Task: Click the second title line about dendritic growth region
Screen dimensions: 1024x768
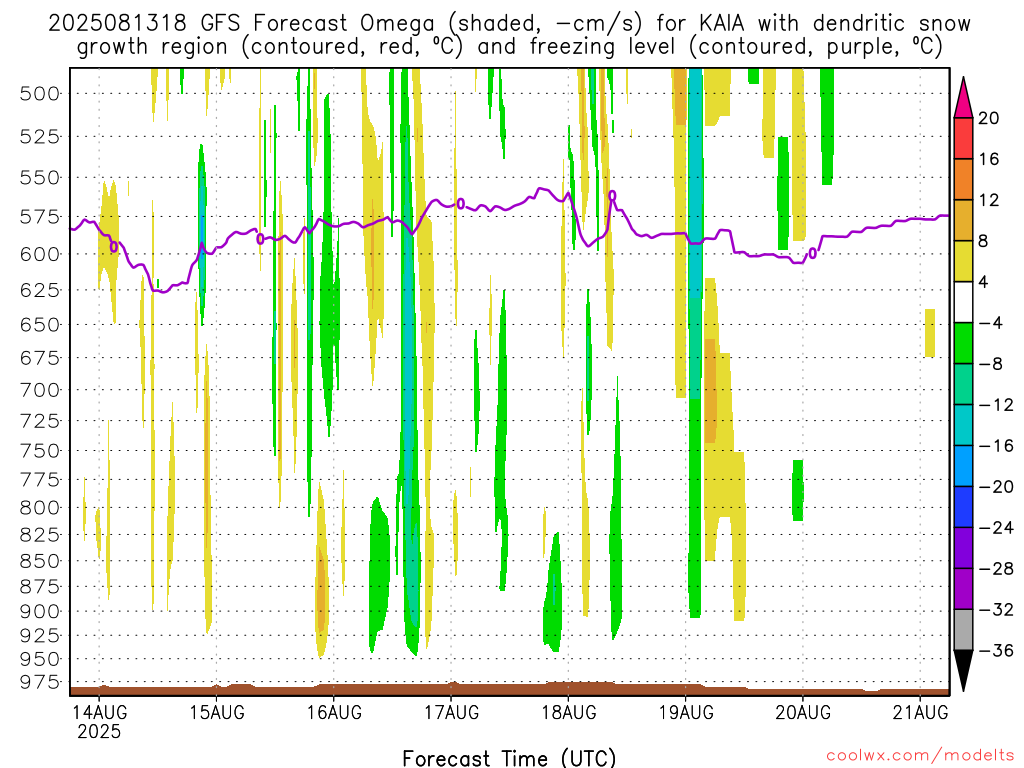Action: coord(509,48)
